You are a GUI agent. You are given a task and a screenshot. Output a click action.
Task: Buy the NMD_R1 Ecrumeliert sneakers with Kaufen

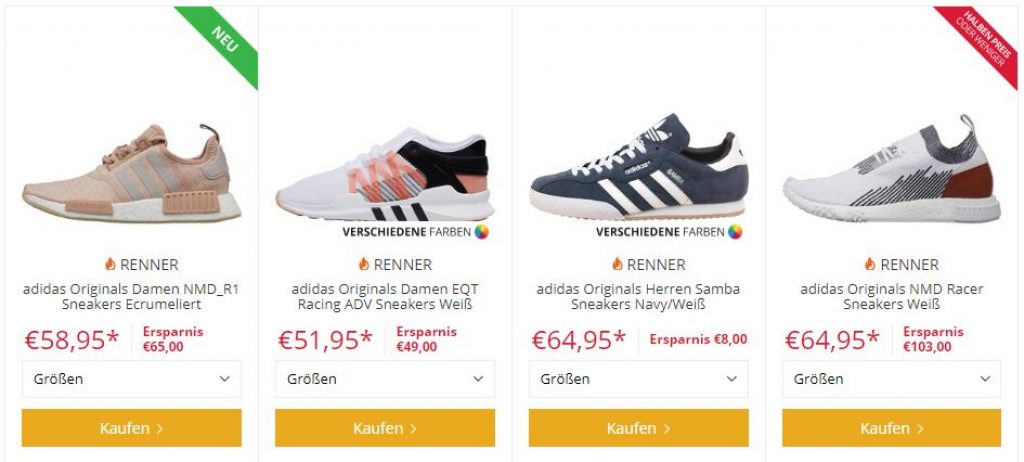pyautogui.click(x=131, y=428)
